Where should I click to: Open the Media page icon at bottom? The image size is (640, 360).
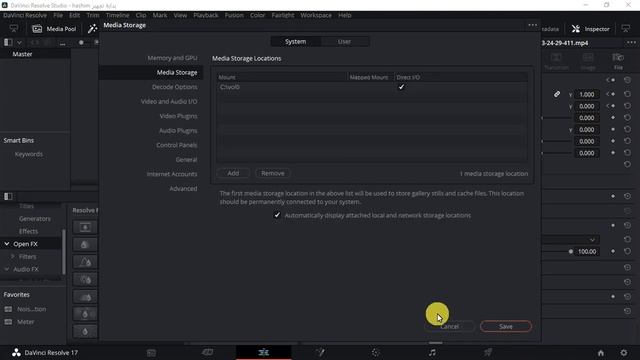[x=151, y=353]
